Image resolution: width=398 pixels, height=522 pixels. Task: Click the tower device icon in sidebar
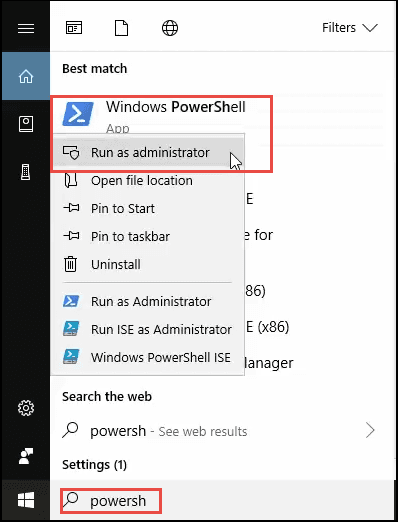coord(26,172)
